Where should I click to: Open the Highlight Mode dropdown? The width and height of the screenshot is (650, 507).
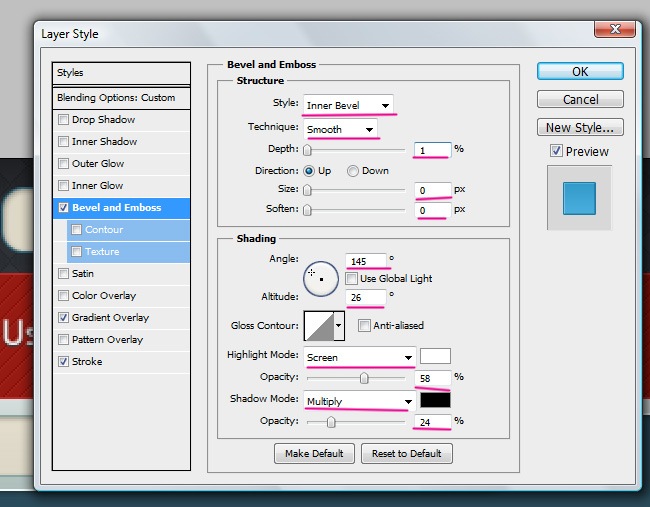[x=360, y=357]
